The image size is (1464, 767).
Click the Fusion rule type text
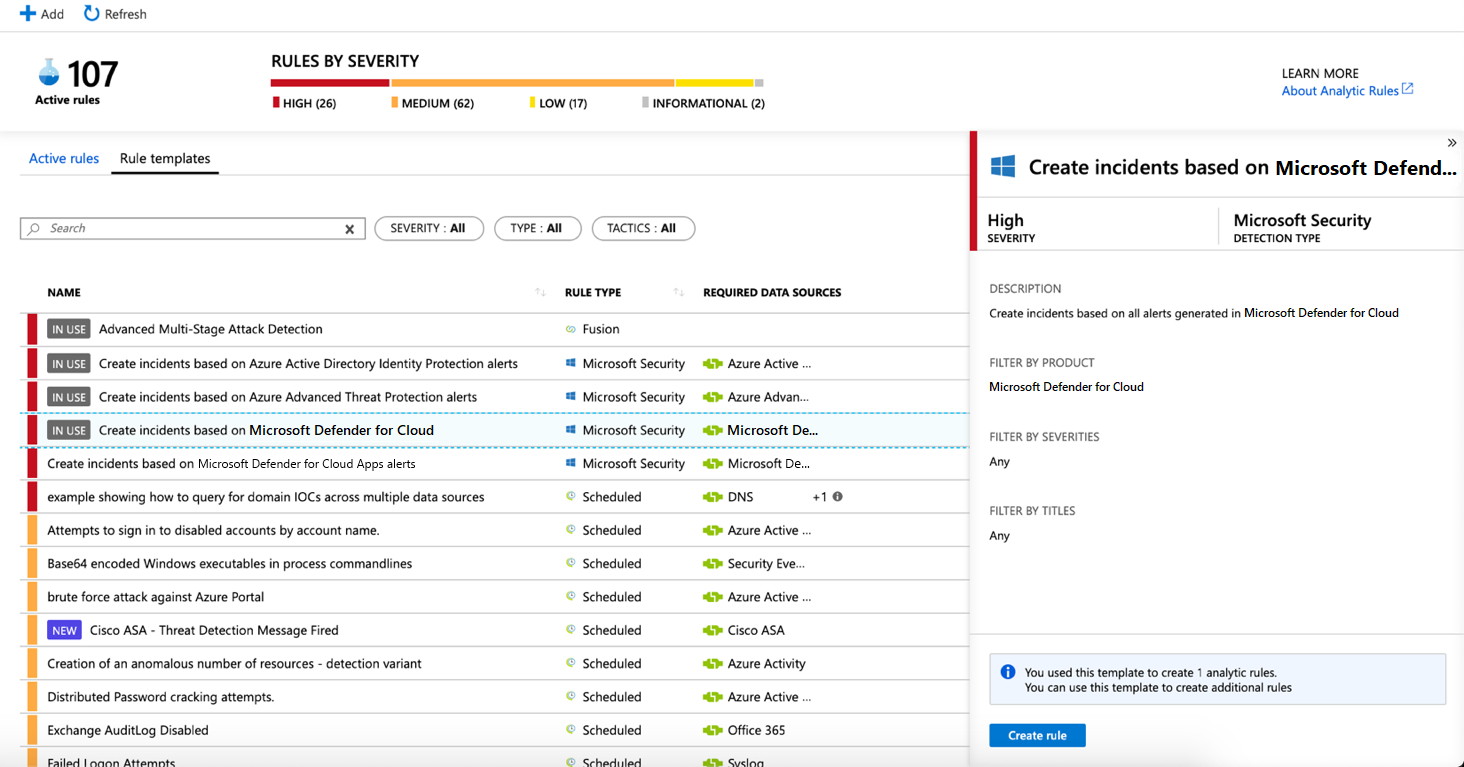click(x=601, y=329)
